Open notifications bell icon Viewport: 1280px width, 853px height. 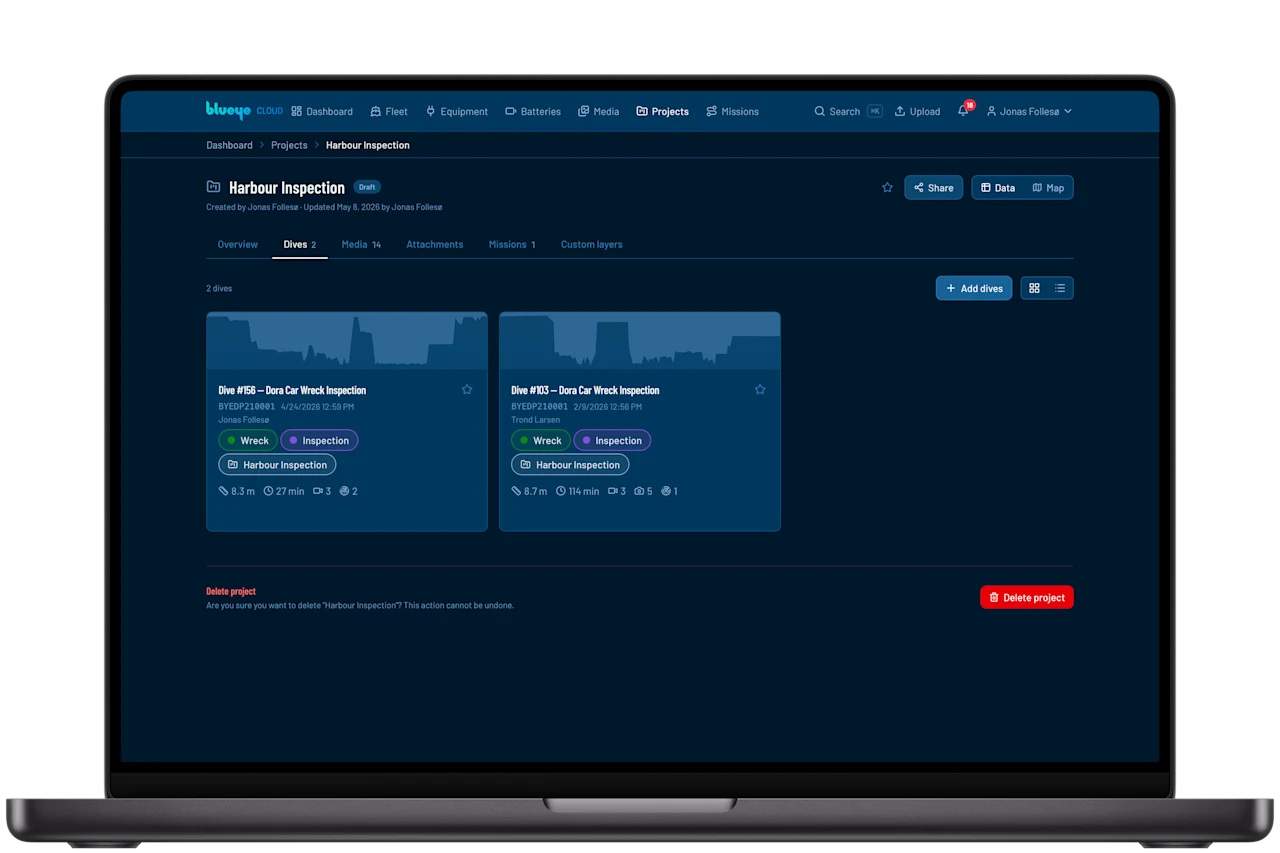pos(963,111)
